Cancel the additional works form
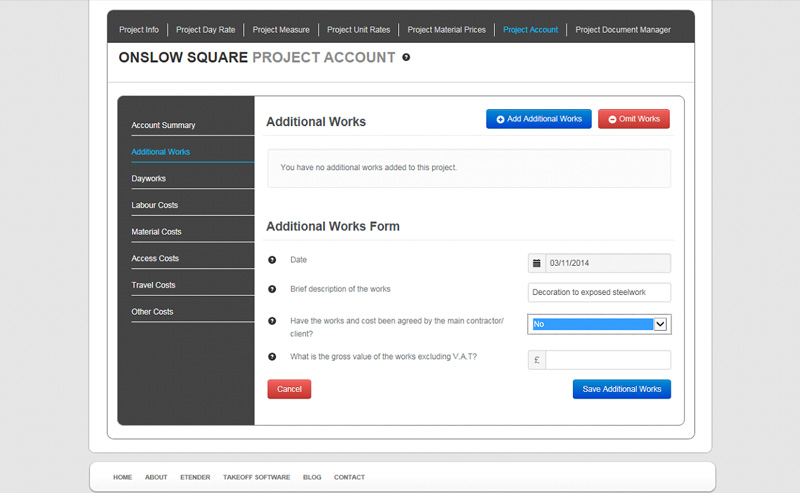 289,389
